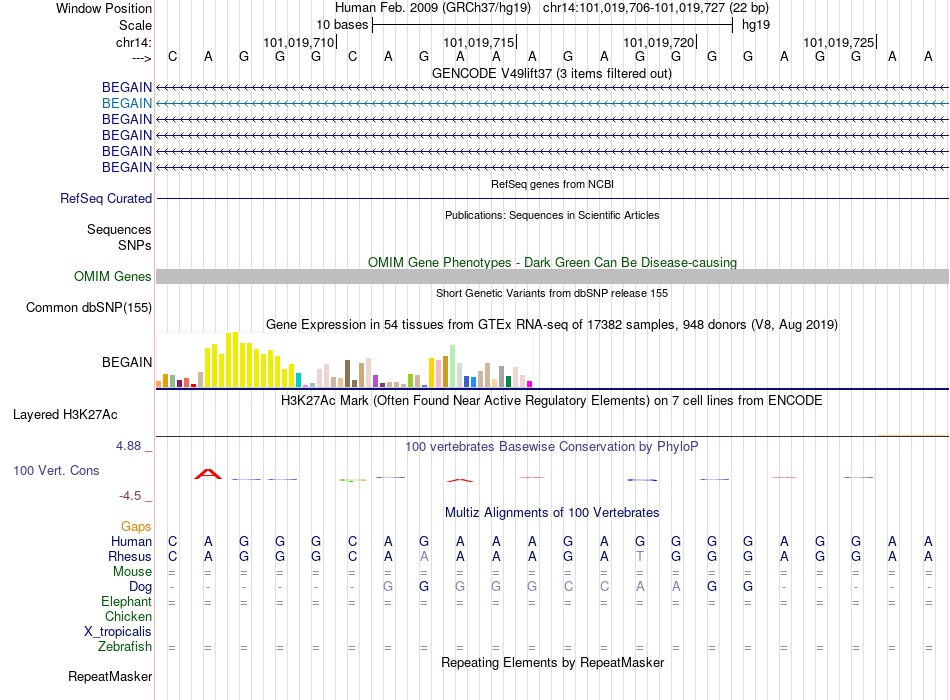Click the Scale label
The width and height of the screenshot is (950, 700).
[136, 26]
